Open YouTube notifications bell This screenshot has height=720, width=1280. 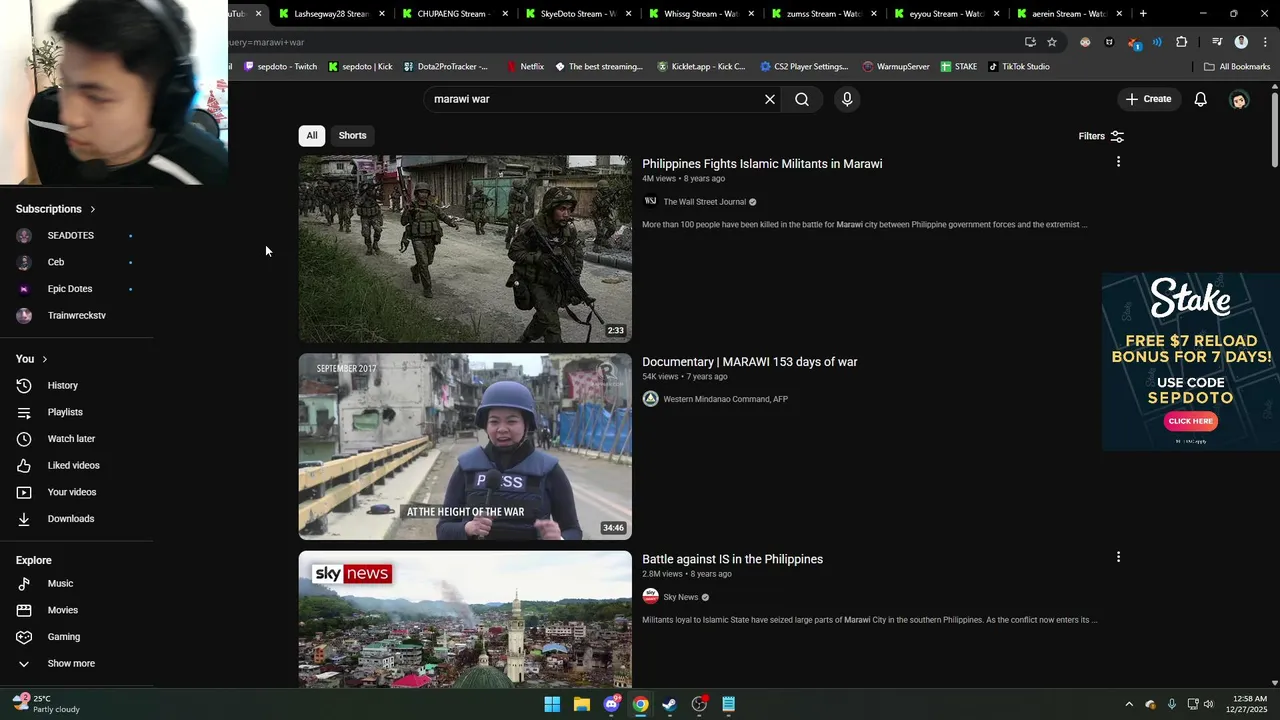coord(1201,99)
